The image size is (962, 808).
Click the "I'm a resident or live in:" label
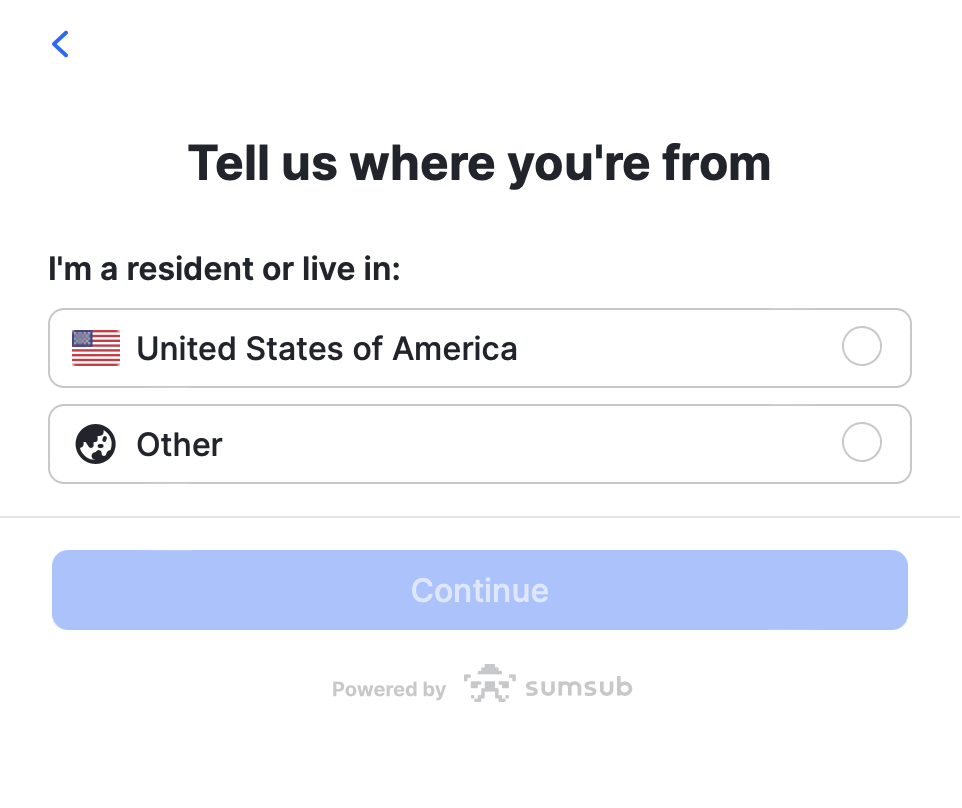224,269
